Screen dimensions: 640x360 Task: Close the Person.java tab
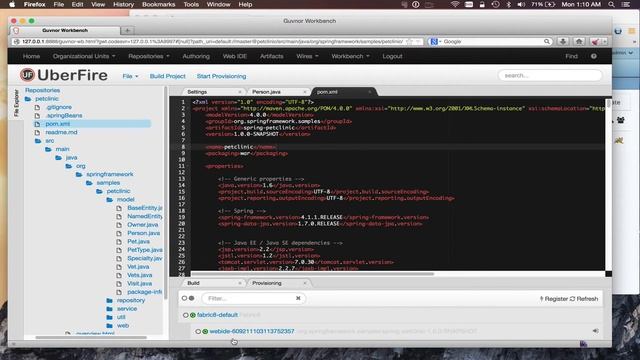[x=305, y=92]
